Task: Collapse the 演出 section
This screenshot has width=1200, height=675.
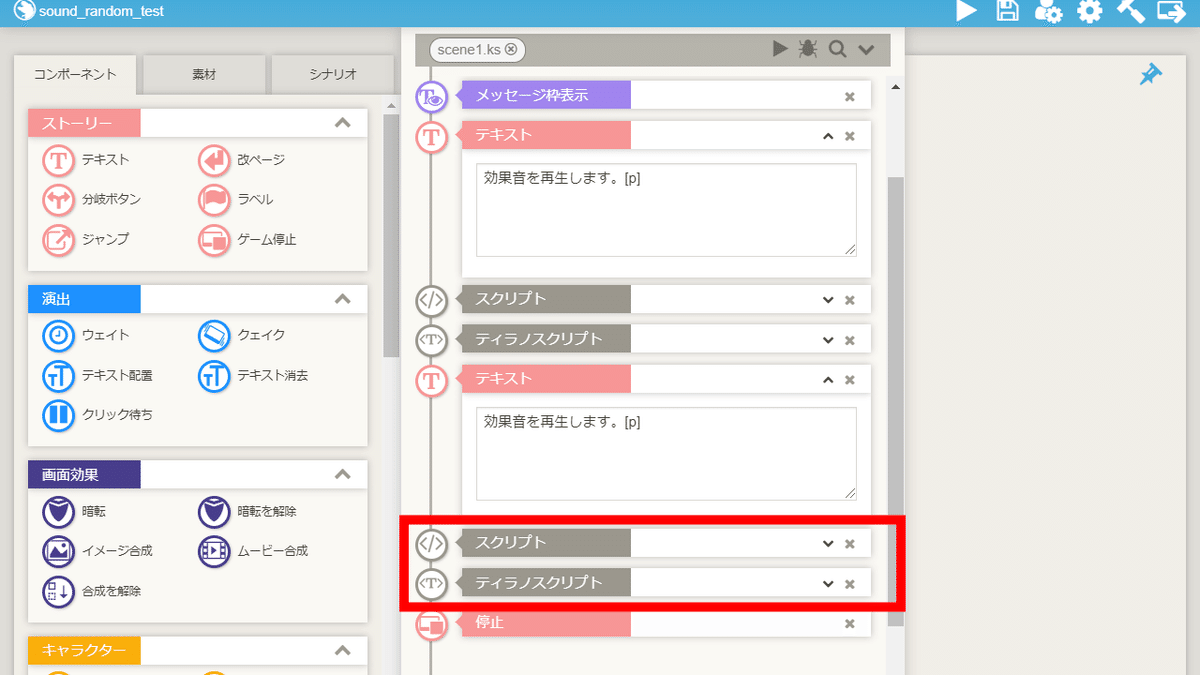Action: point(343,299)
